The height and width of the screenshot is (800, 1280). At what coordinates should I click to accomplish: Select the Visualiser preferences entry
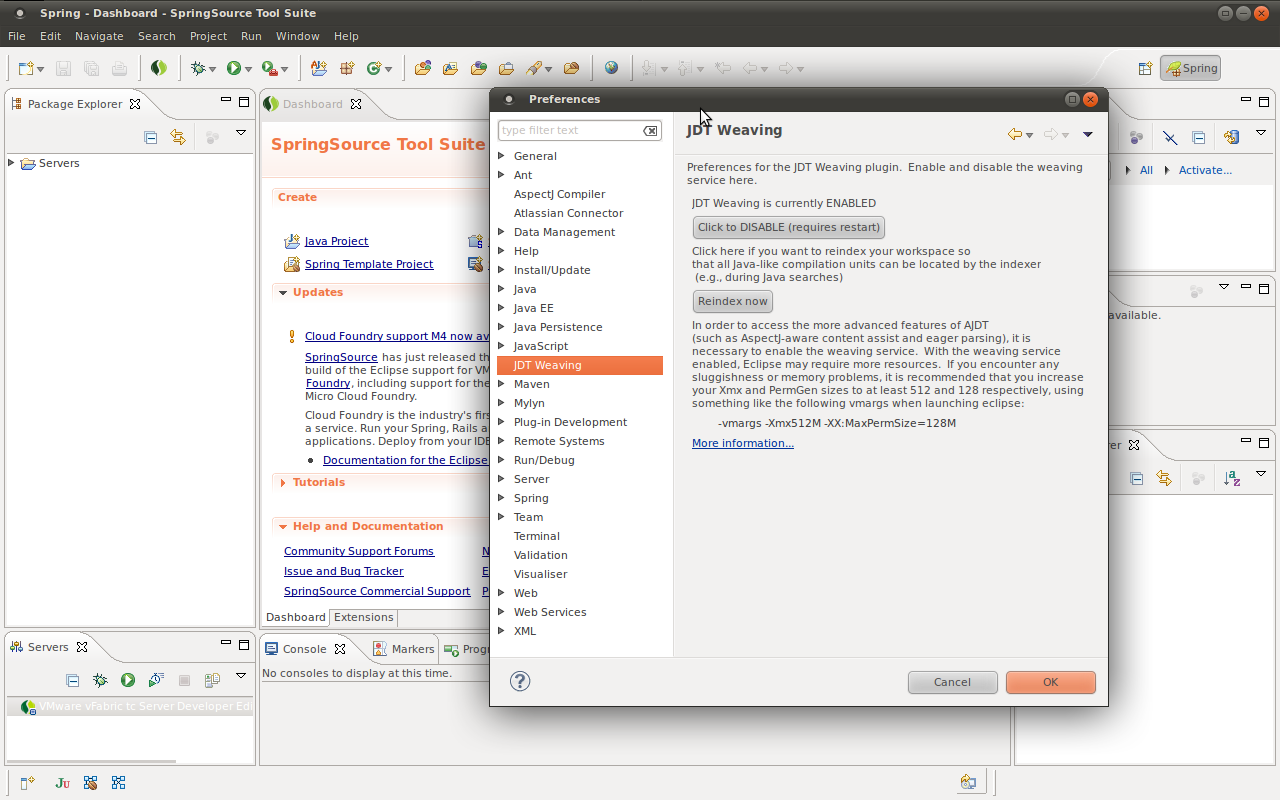540,574
